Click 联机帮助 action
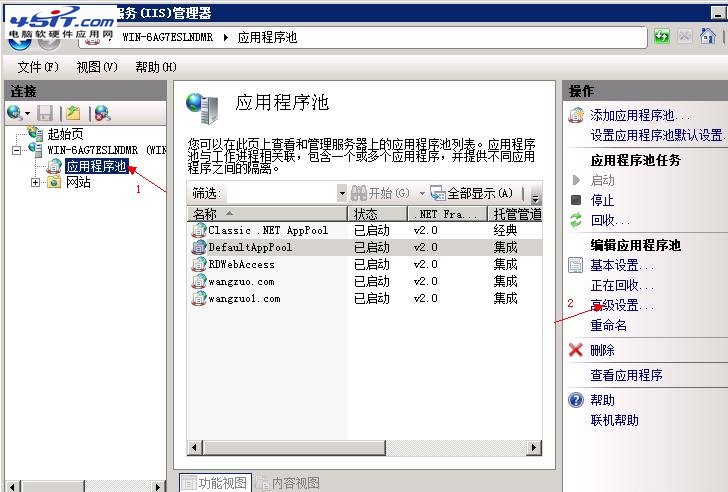Image resolution: width=728 pixels, height=492 pixels. click(x=614, y=420)
